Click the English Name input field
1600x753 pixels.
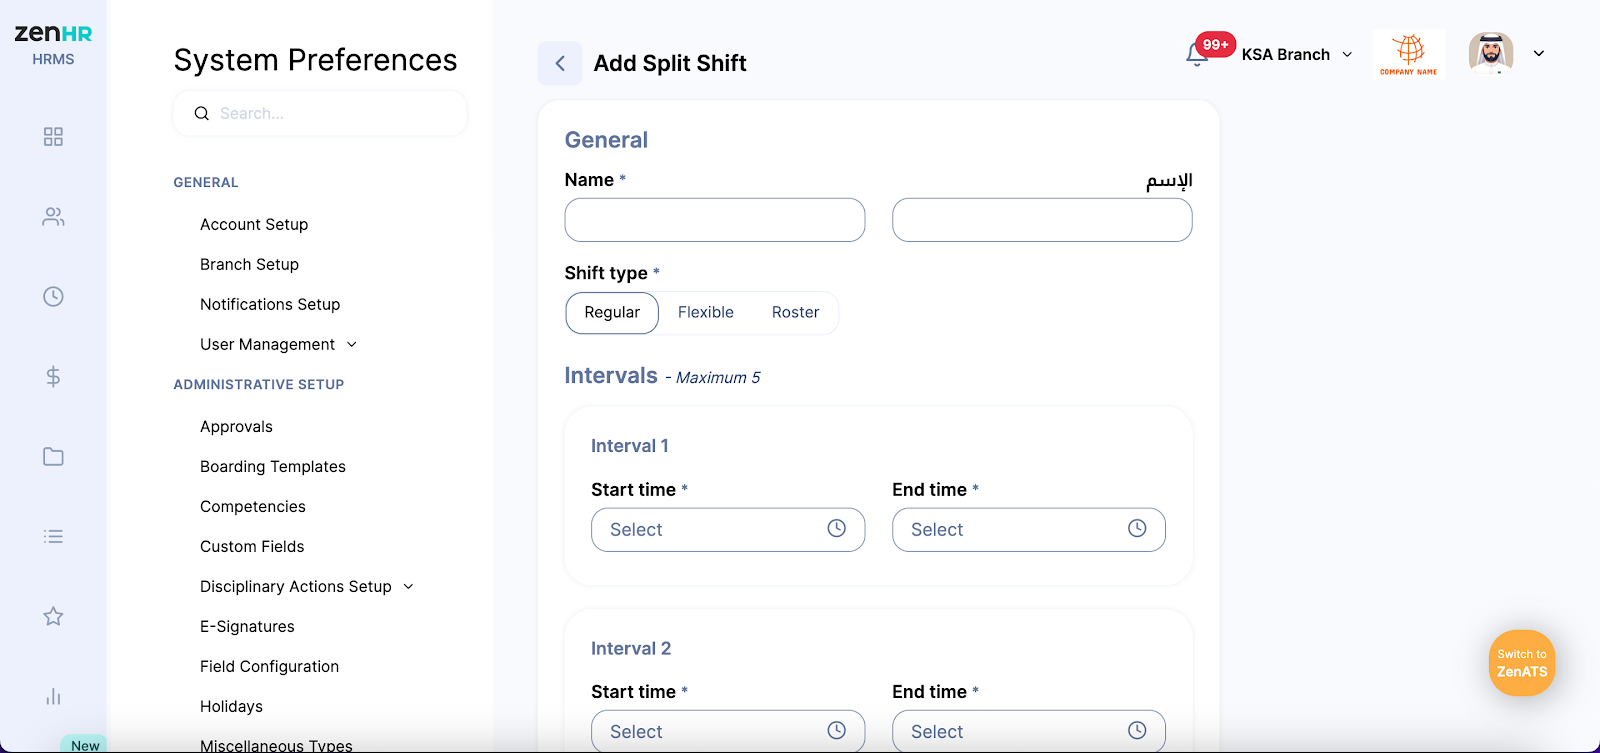pyautogui.click(x=714, y=220)
